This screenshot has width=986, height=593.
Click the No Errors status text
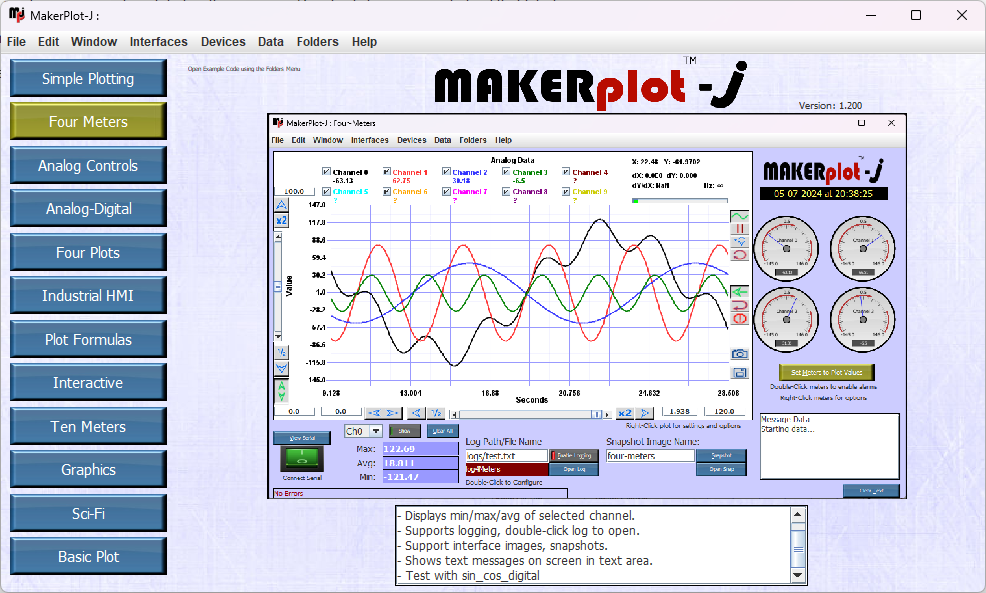pyautogui.click(x=289, y=494)
